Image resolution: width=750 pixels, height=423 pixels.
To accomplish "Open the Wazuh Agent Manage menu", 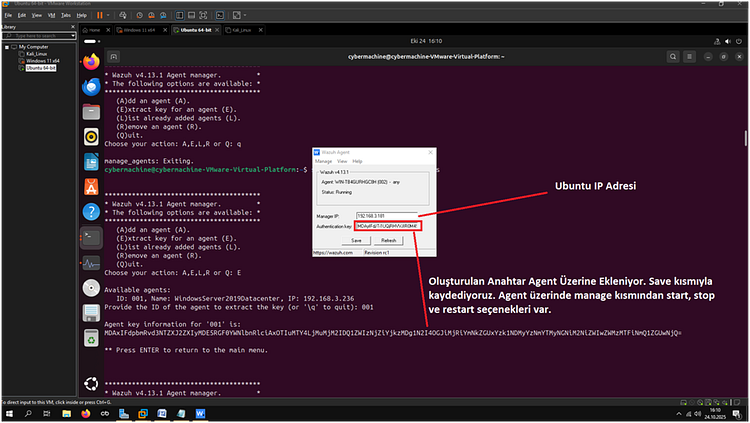I will point(323,162).
